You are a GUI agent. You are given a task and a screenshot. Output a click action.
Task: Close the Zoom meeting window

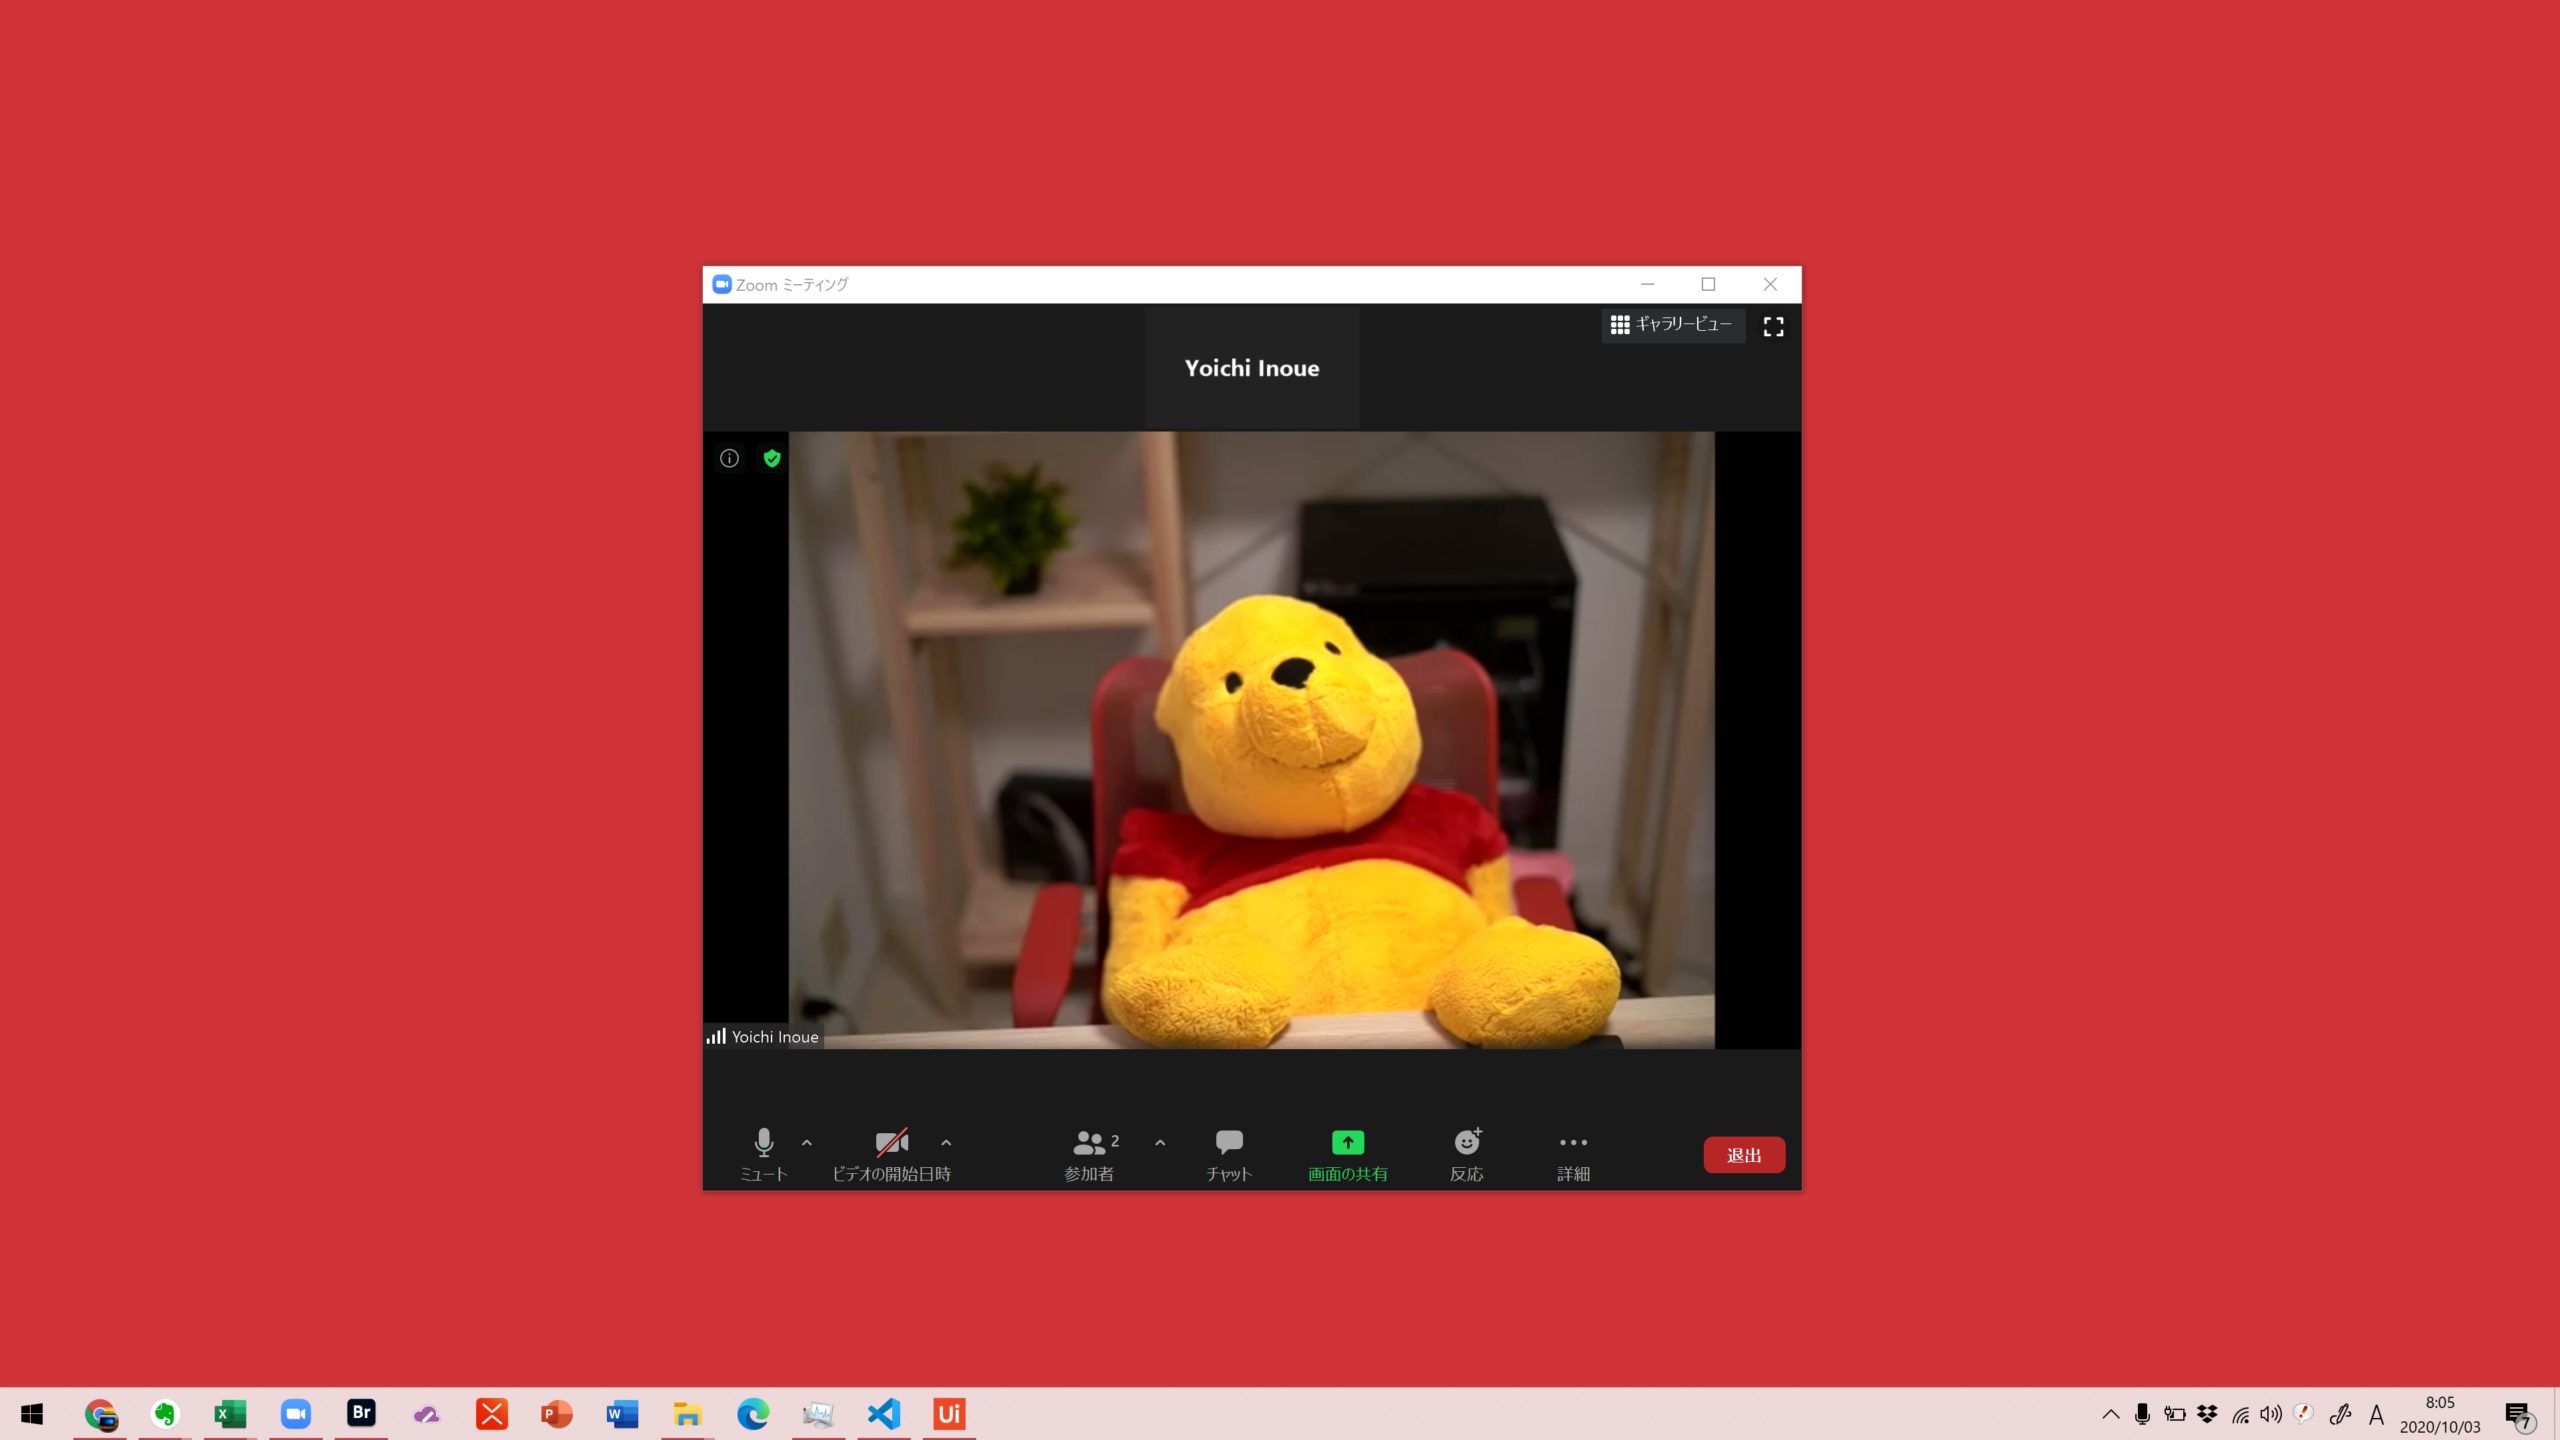(1770, 285)
